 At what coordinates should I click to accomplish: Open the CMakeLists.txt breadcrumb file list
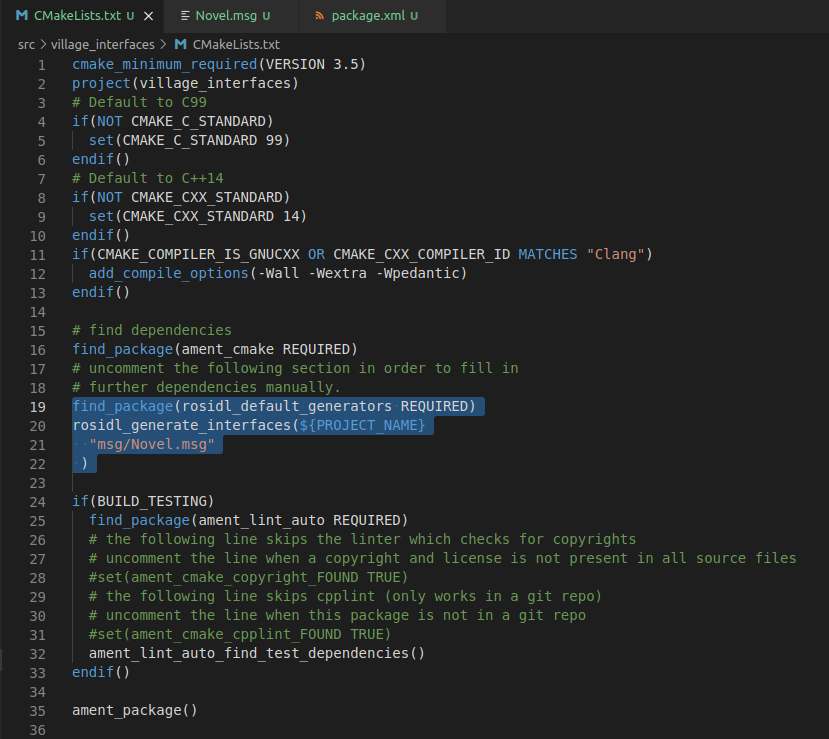point(236,45)
